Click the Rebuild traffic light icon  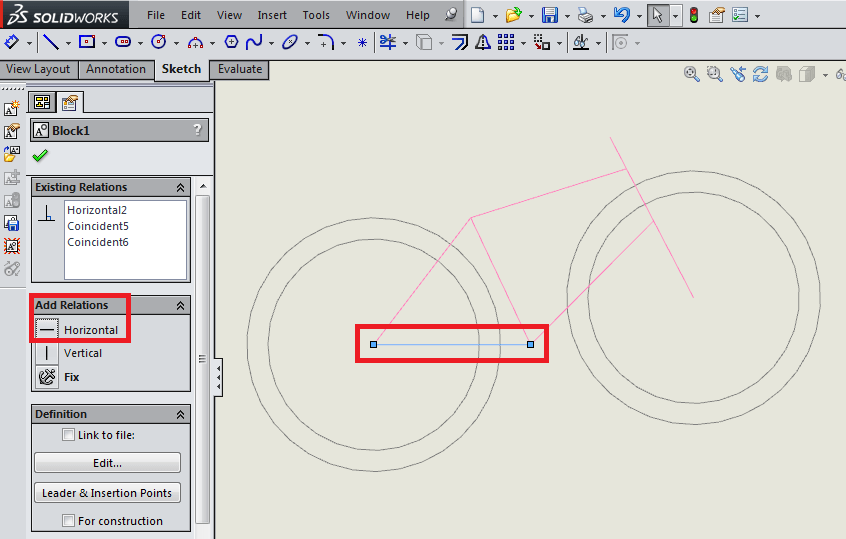click(x=693, y=15)
